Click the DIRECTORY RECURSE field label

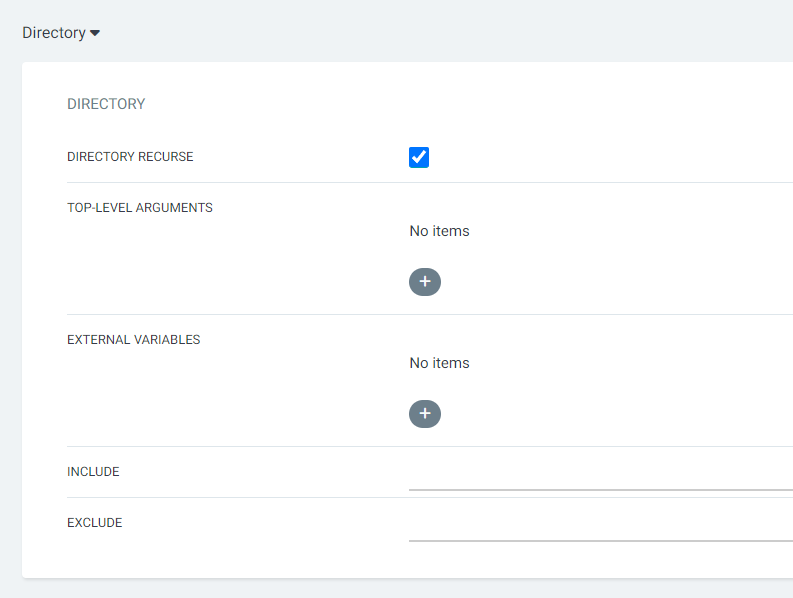click(130, 157)
